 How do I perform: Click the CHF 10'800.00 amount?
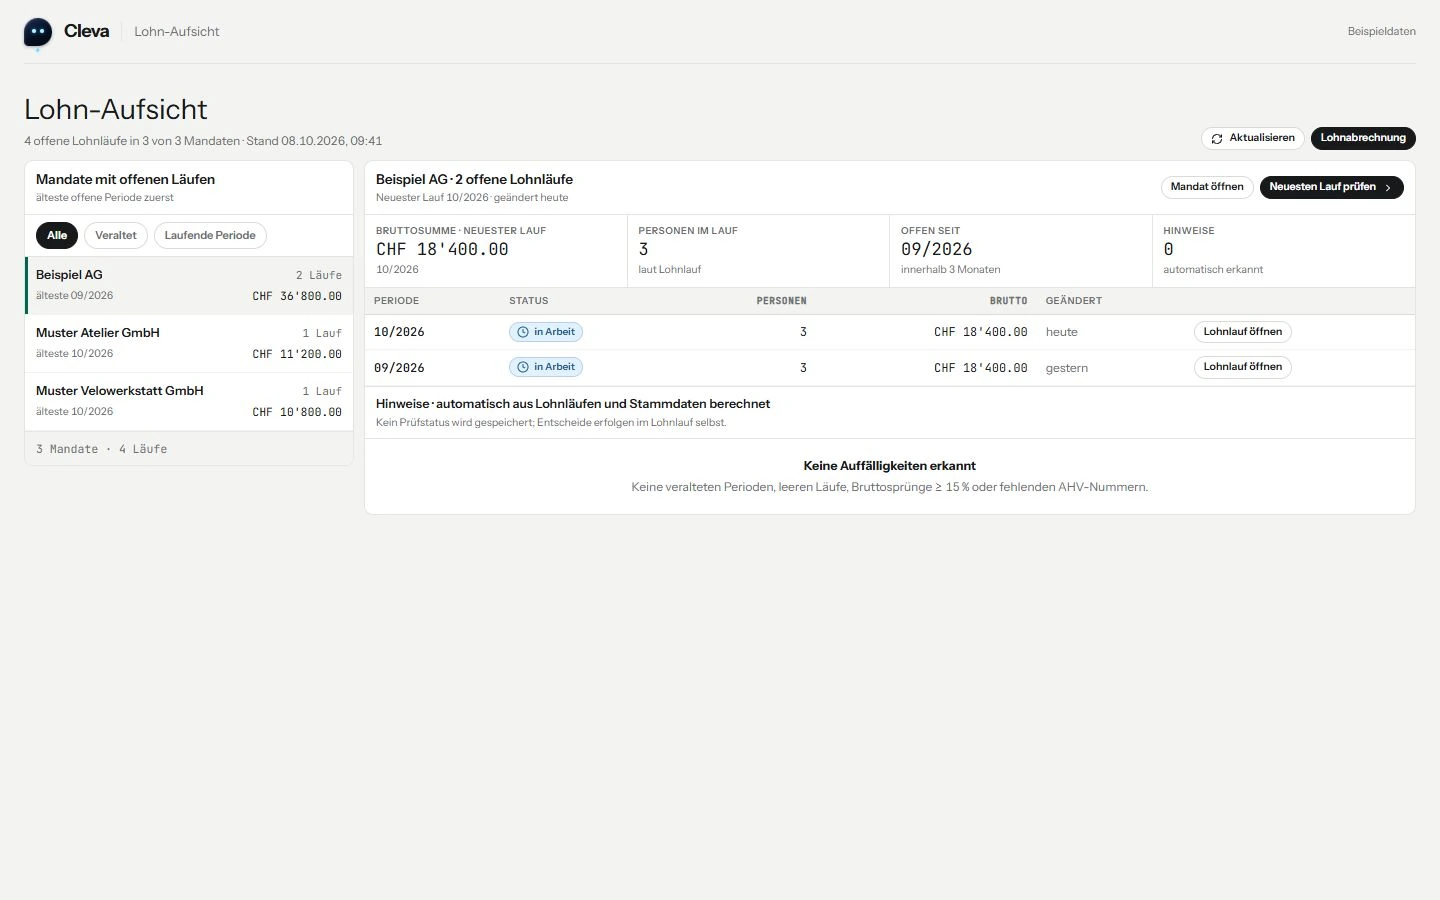point(297,412)
